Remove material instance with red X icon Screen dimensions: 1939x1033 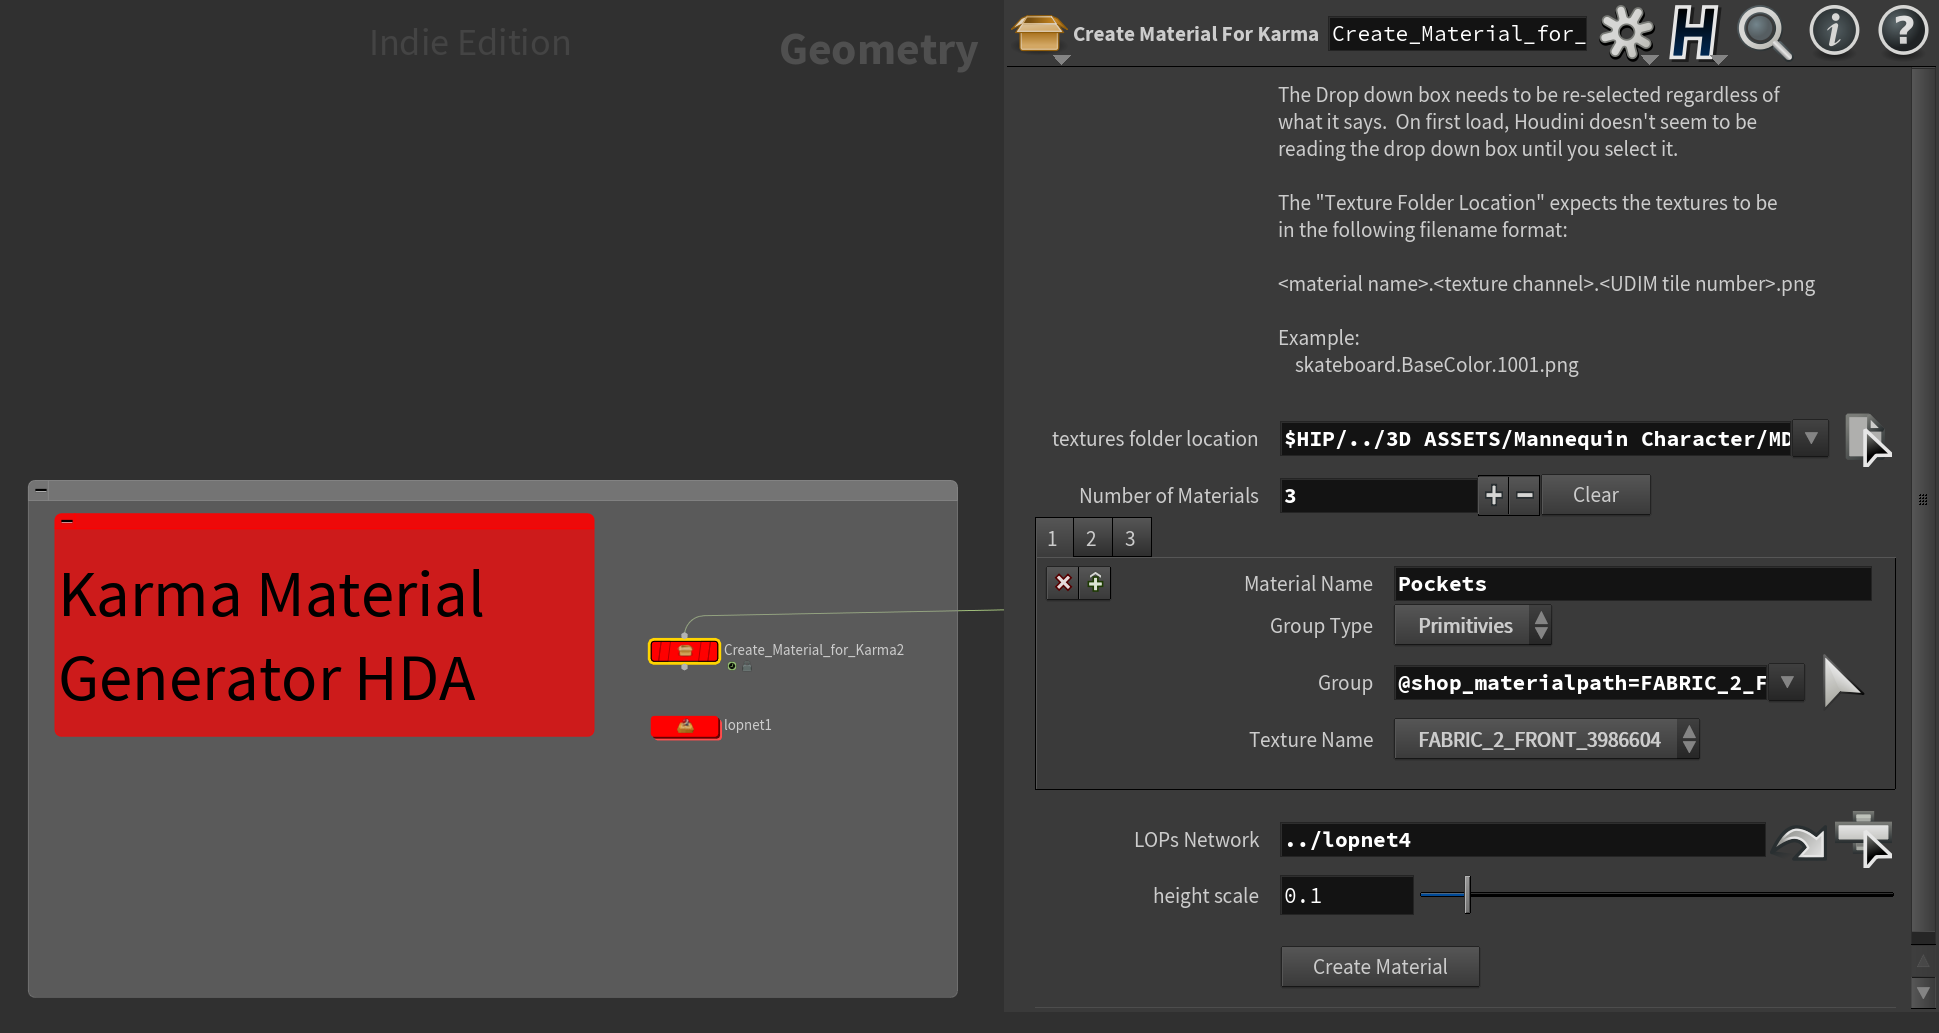pos(1063,582)
